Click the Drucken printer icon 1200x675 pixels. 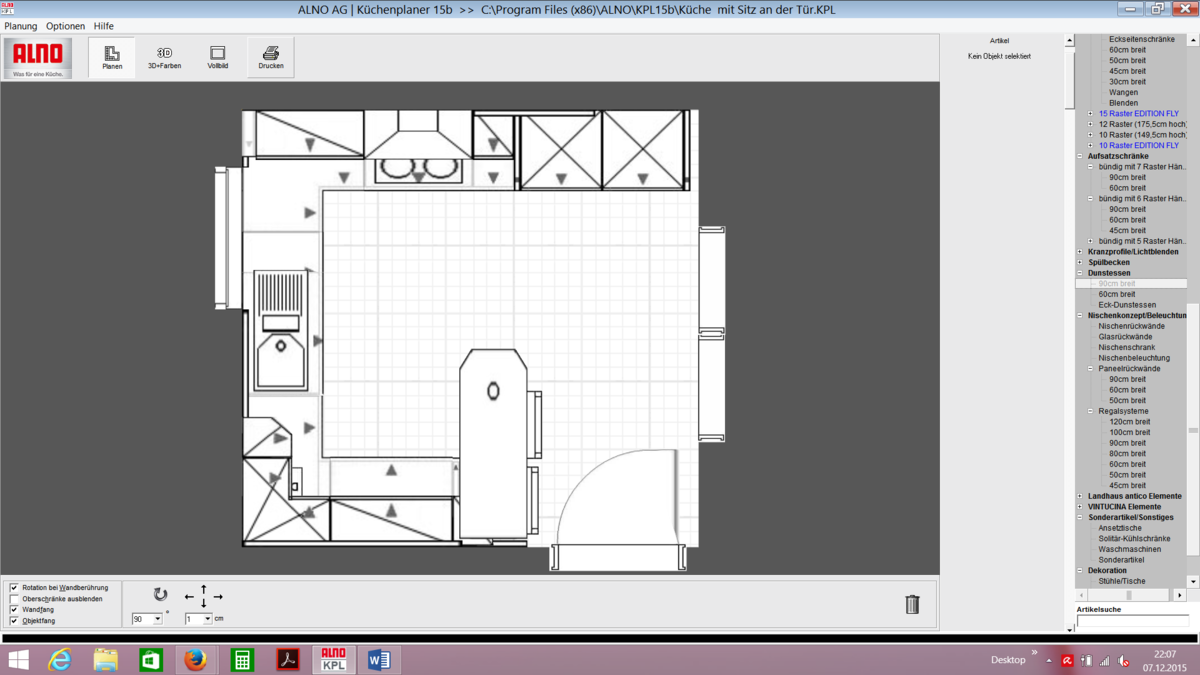coord(270,58)
